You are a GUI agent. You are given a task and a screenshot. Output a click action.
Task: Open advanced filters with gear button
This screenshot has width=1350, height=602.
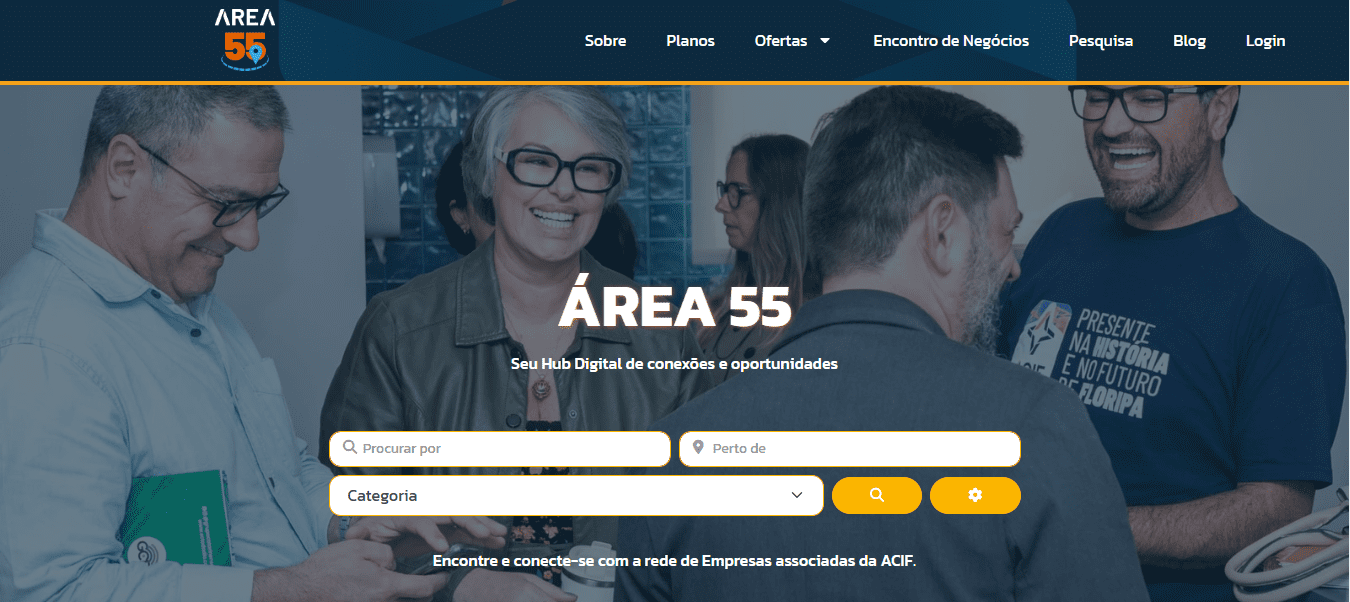pos(975,495)
